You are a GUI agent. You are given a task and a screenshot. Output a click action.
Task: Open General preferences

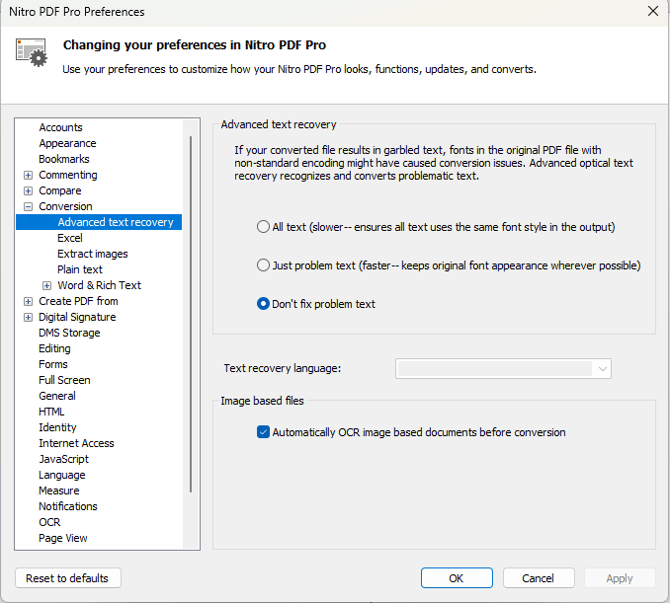point(57,396)
